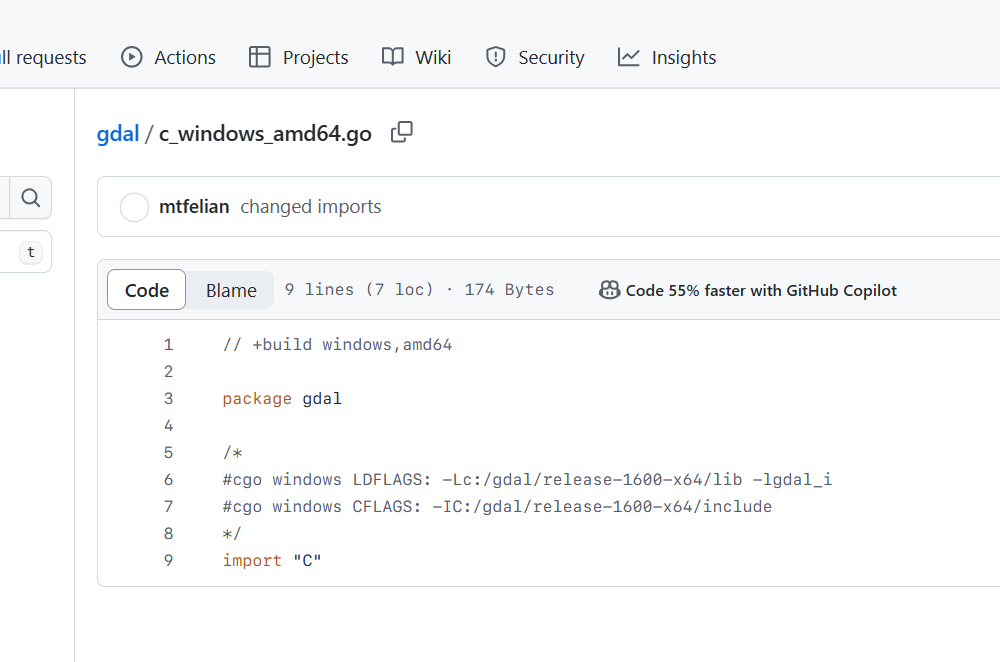The width and height of the screenshot is (1000, 662).
Task: Open mtfelian's profile link
Action: (x=194, y=207)
